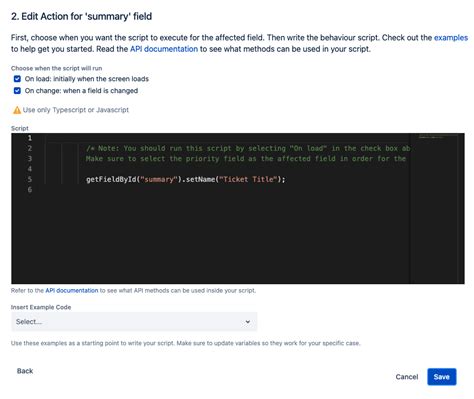Toggle the 'On change' checkbox
The width and height of the screenshot is (474, 399).
click(x=17, y=91)
